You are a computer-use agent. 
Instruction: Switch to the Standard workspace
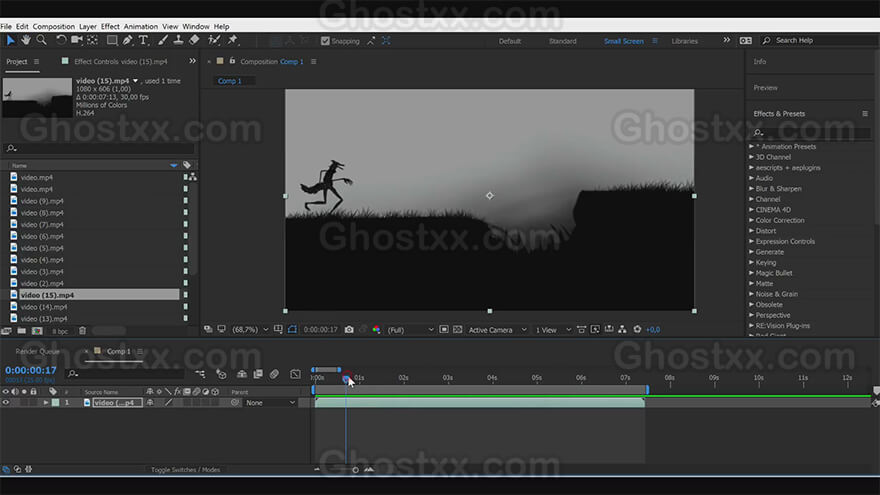pos(562,41)
